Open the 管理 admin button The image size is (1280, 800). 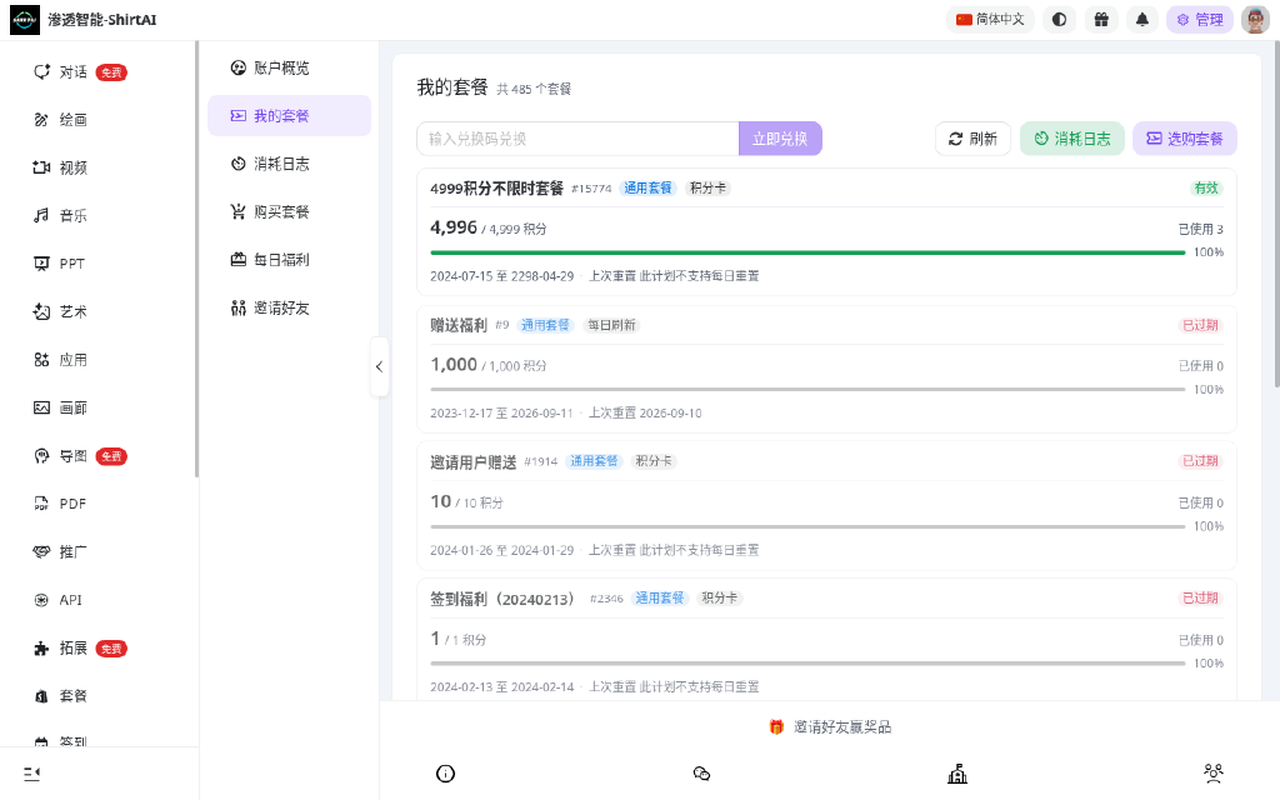point(1200,19)
